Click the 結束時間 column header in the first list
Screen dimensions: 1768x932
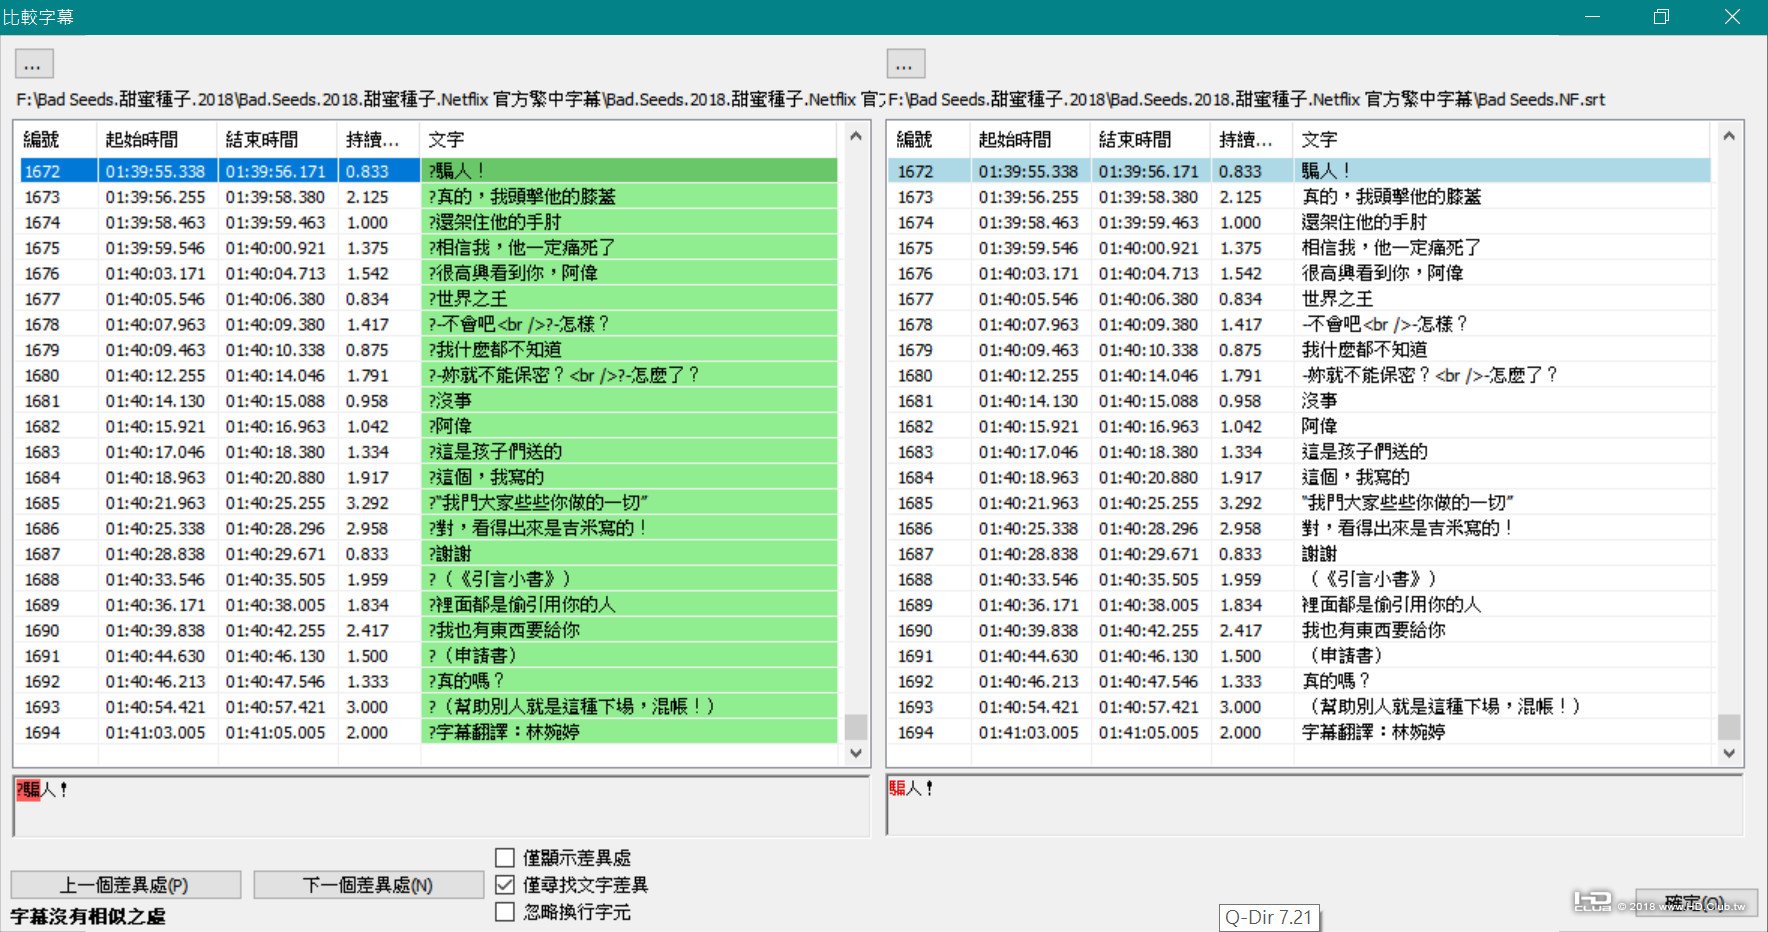pyautogui.click(x=277, y=139)
